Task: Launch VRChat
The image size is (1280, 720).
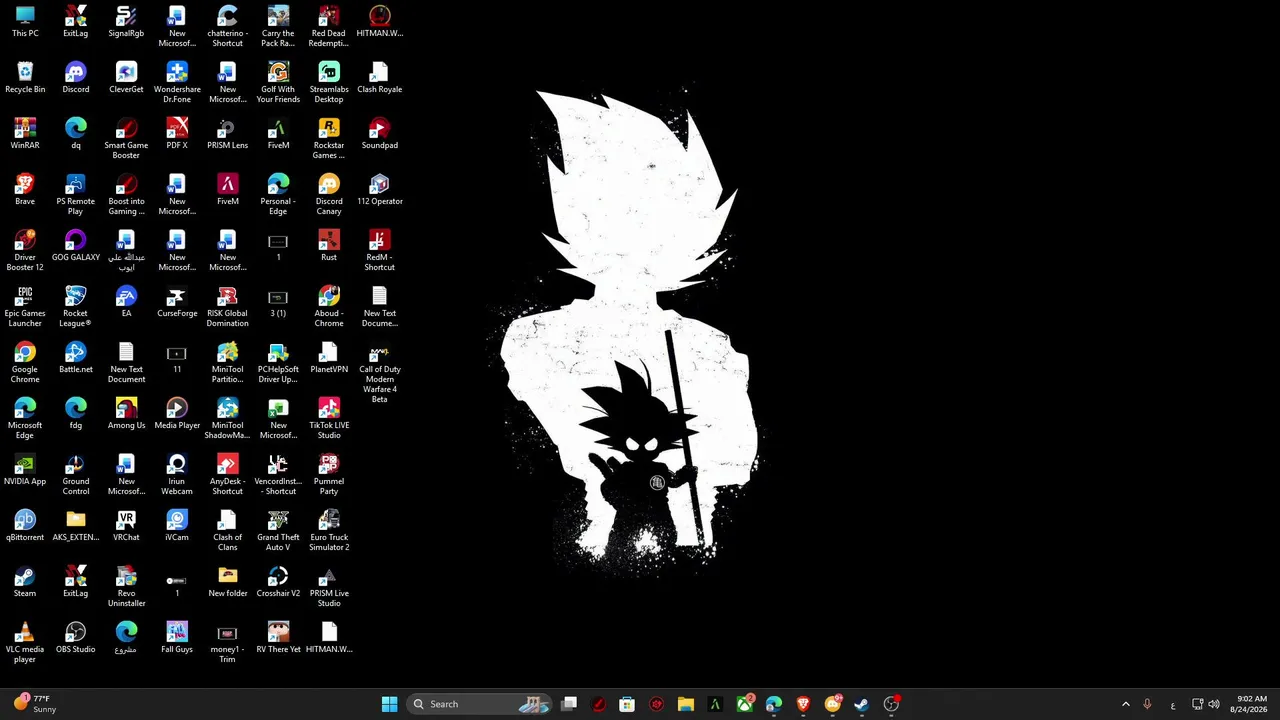Action: [126, 526]
